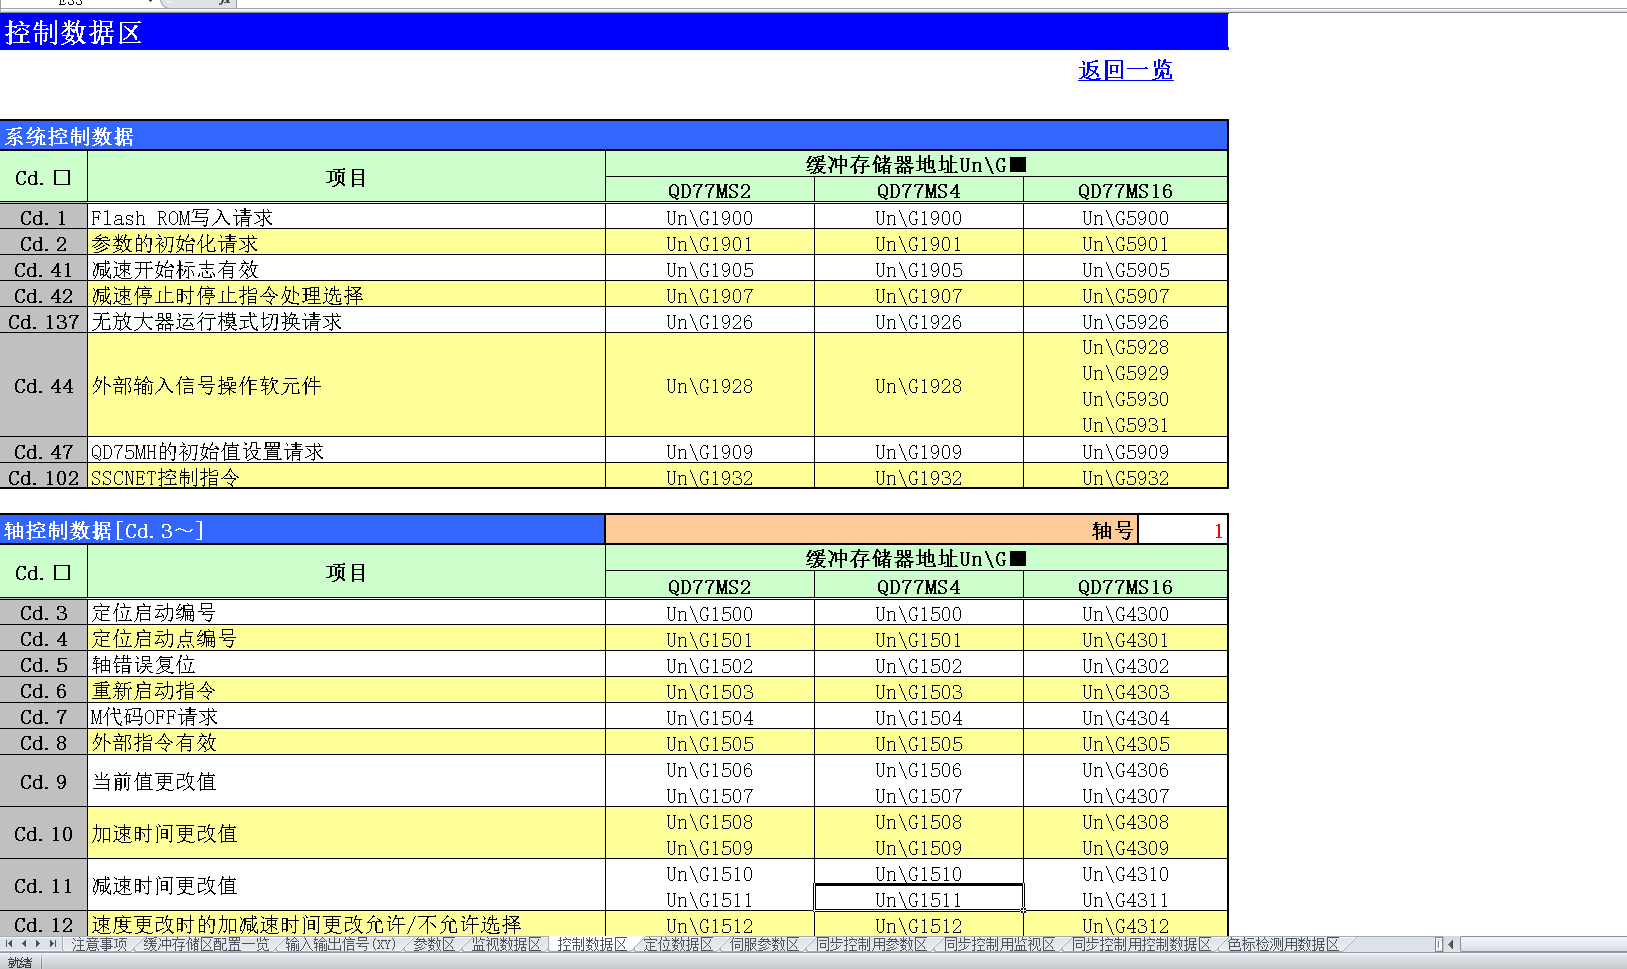1627x969 pixels.
Task: Click next sheet navigation arrow
Action: click(x=38, y=944)
